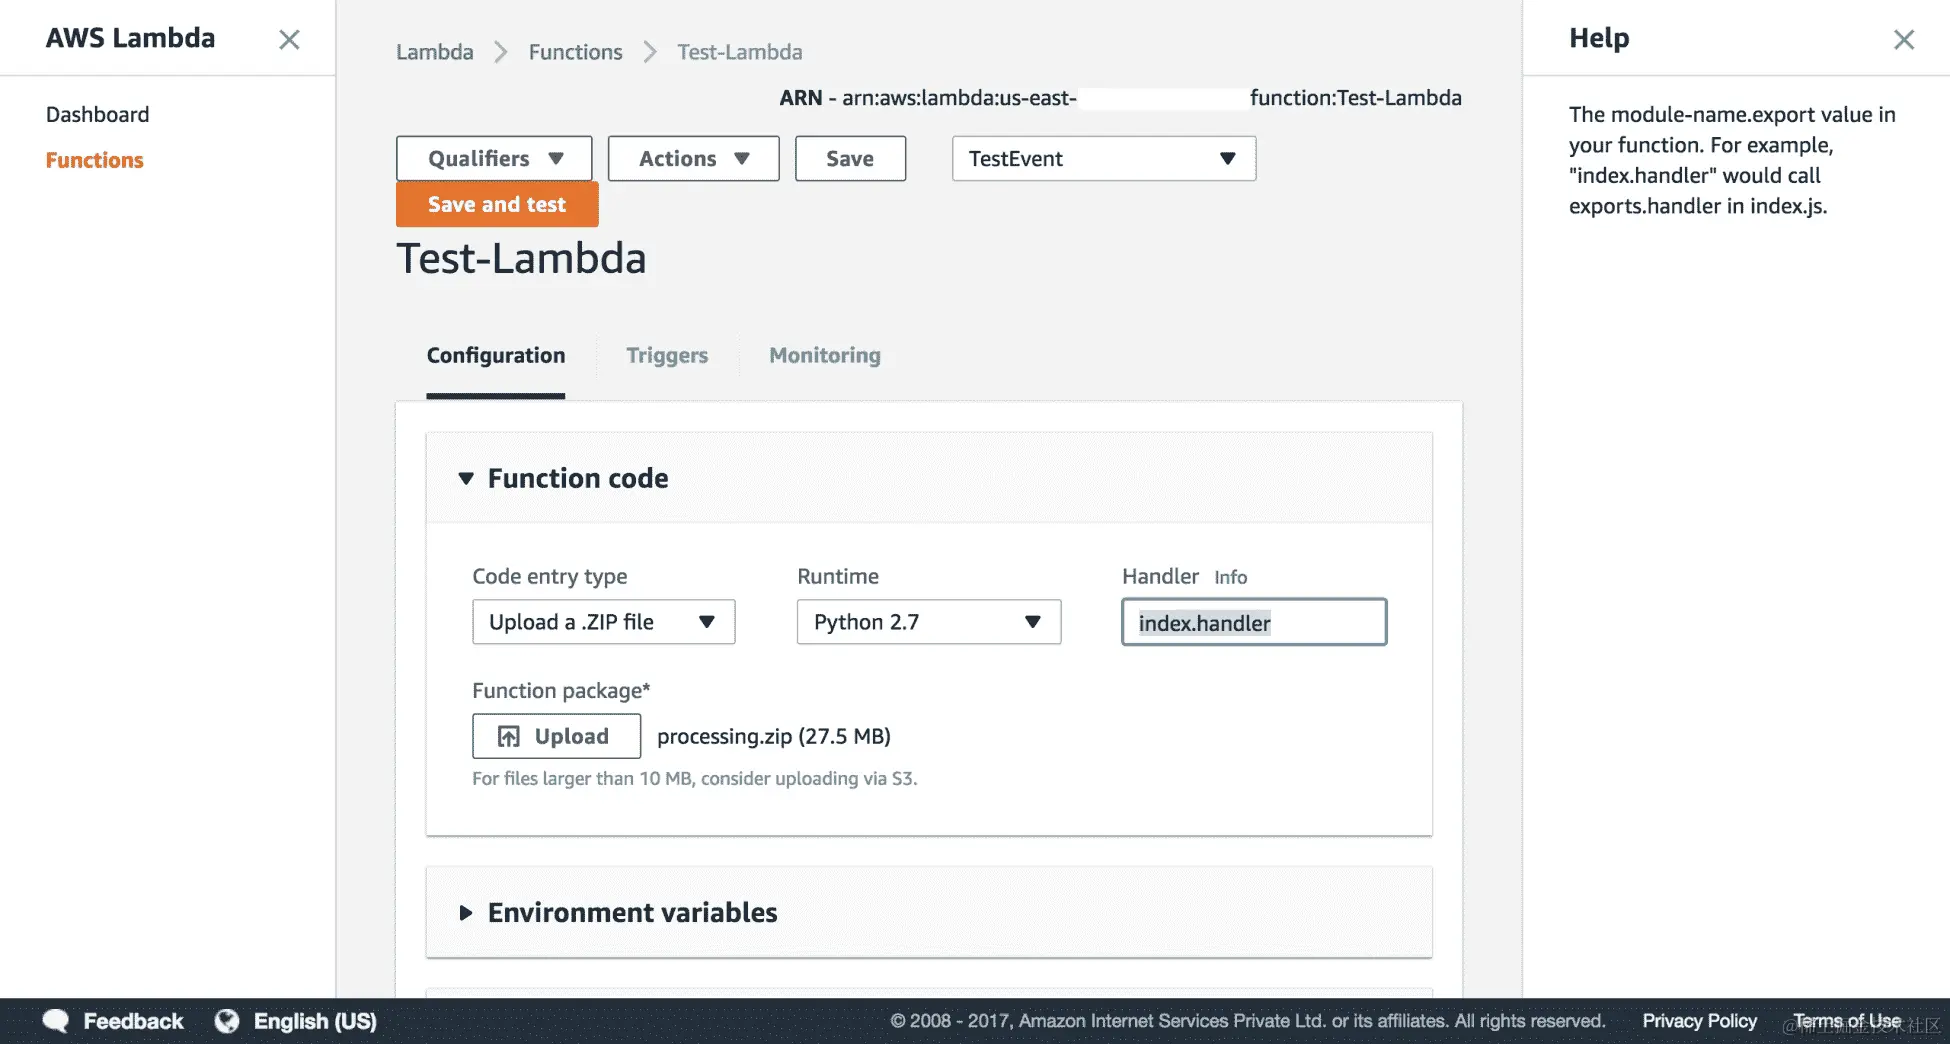Open the TestEvent selector dropdown
Screen dimensions: 1950x1044
[1104, 158]
